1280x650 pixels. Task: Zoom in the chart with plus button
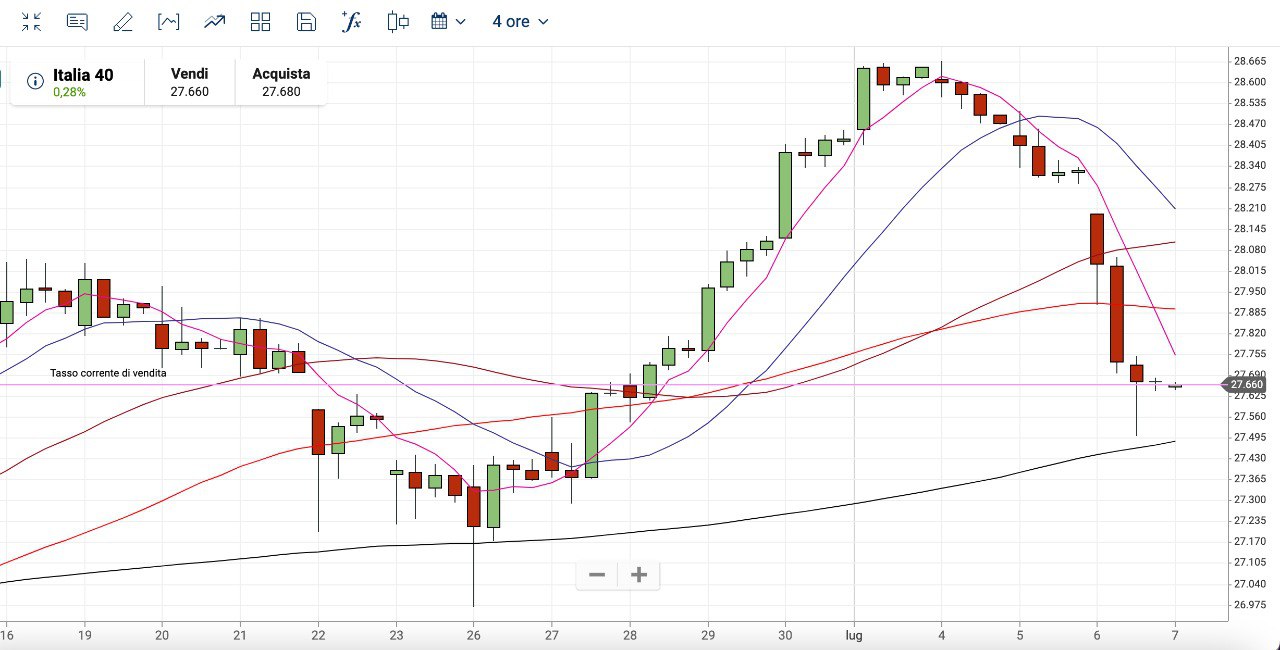pos(639,575)
